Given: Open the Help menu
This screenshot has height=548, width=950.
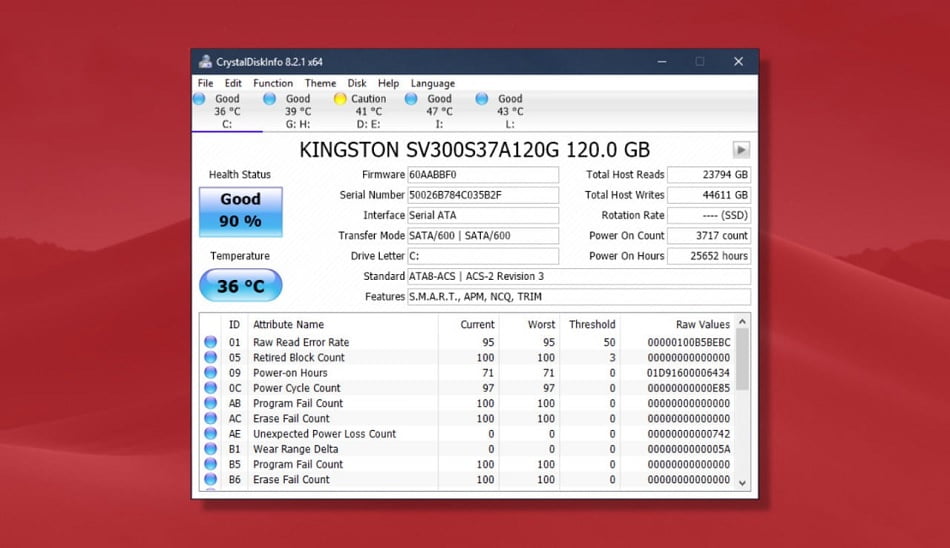Looking at the screenshot, I should (388, 83).
